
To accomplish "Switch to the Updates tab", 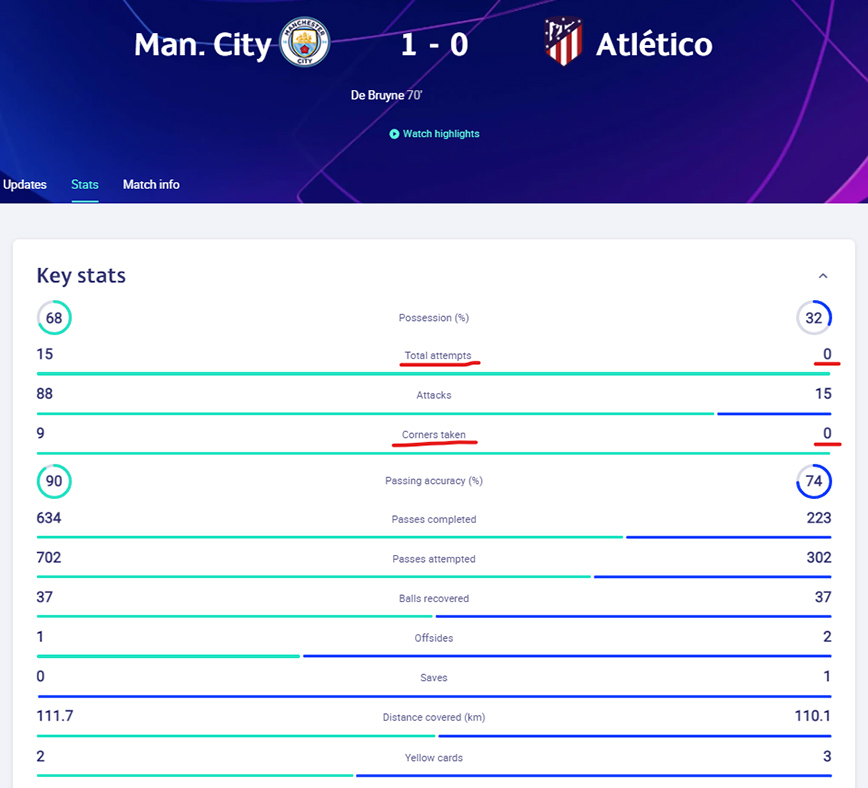I will pos(25,185).
